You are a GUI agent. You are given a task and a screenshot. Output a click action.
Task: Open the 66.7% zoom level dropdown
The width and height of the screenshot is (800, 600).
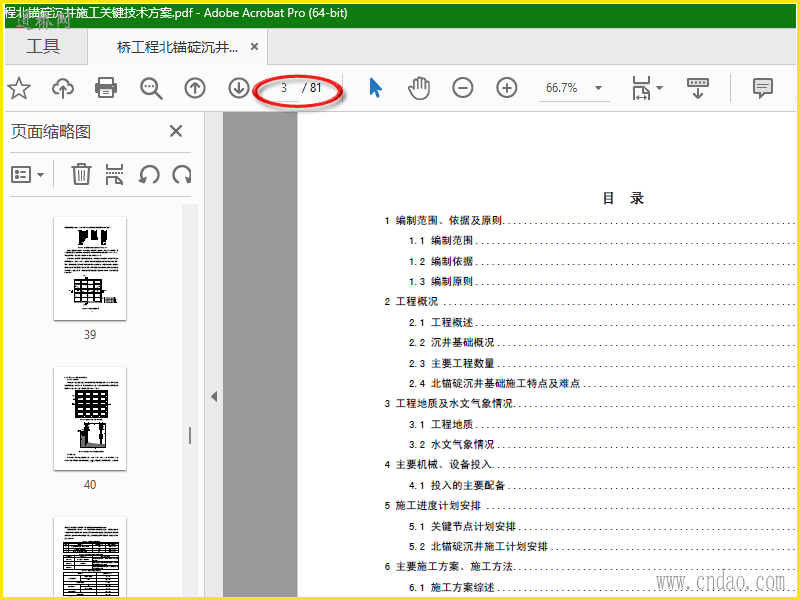[x=598, y=88]
